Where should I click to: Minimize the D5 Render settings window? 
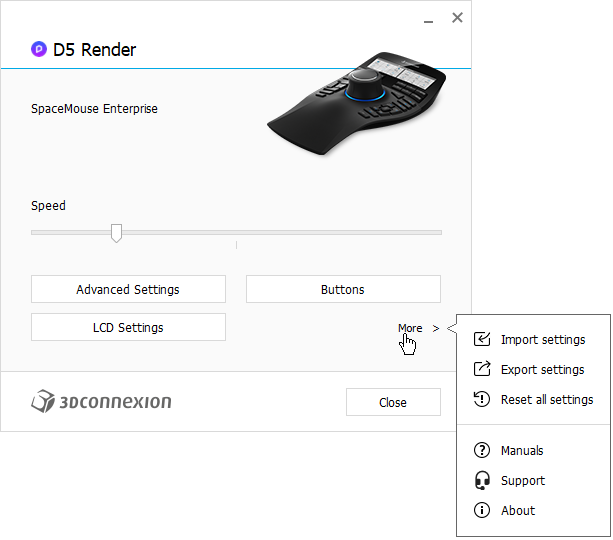coord(428,18)
